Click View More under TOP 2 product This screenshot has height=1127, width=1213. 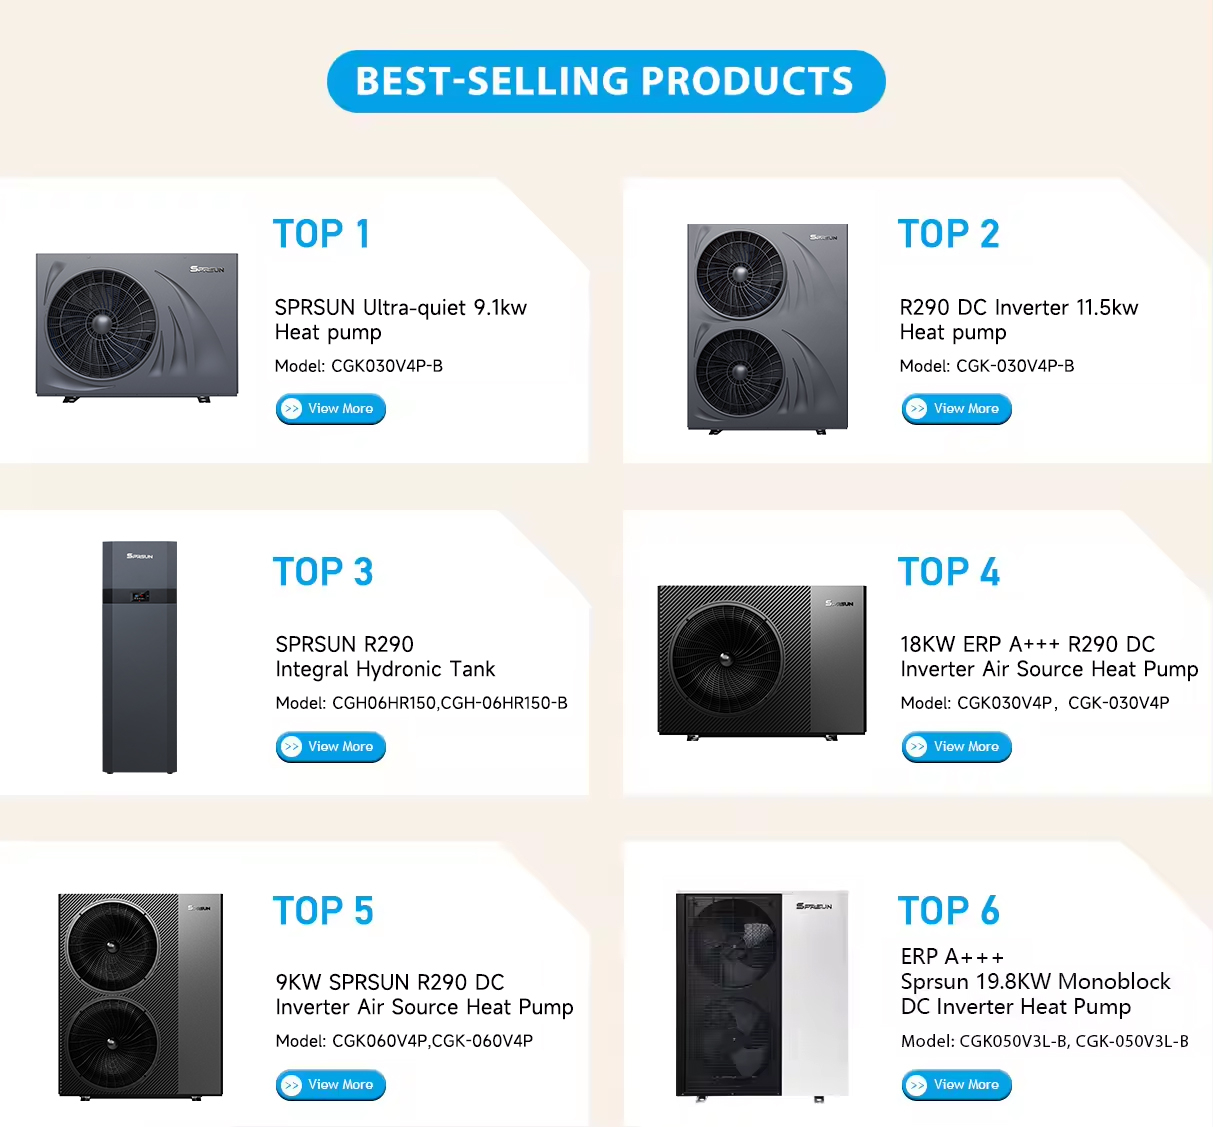coord(956,409)
